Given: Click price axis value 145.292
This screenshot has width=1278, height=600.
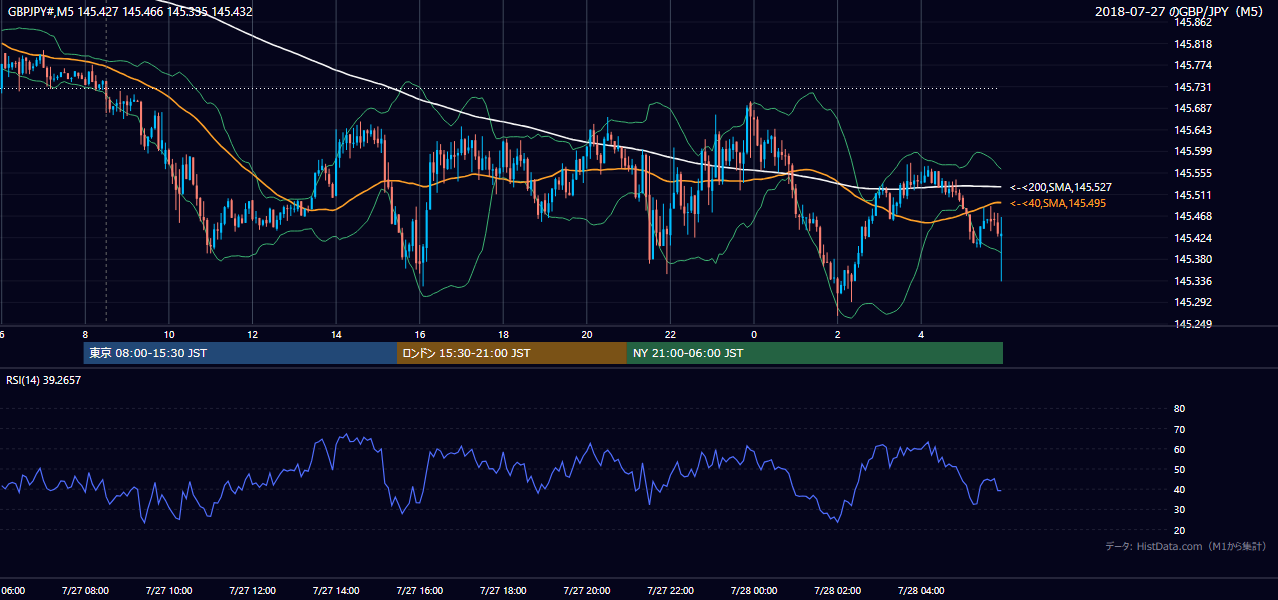Looking at the screenshot, I should [1192, 303].
